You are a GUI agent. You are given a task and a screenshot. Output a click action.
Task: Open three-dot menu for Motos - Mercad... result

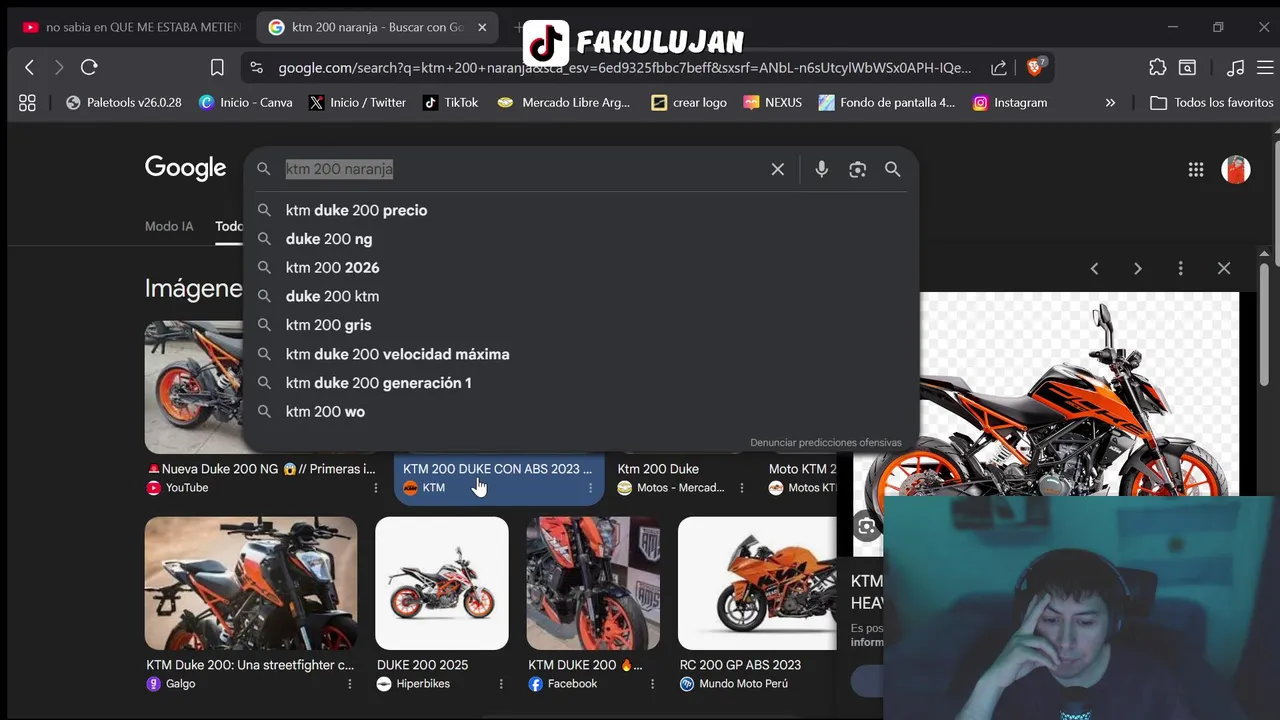(741, 488)
